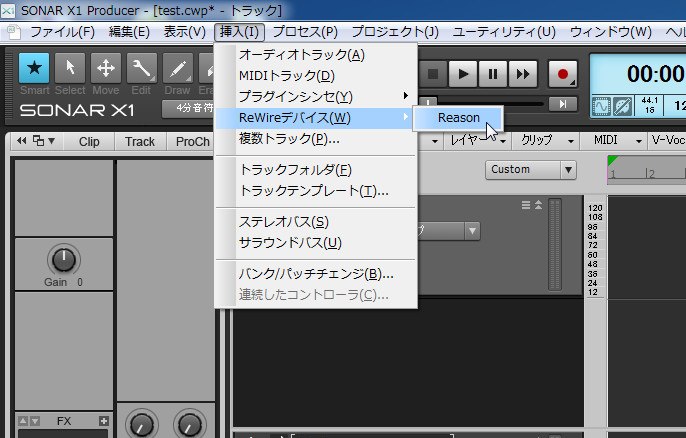Click the crossed-out metronome icon near time display

pos(622,106)
